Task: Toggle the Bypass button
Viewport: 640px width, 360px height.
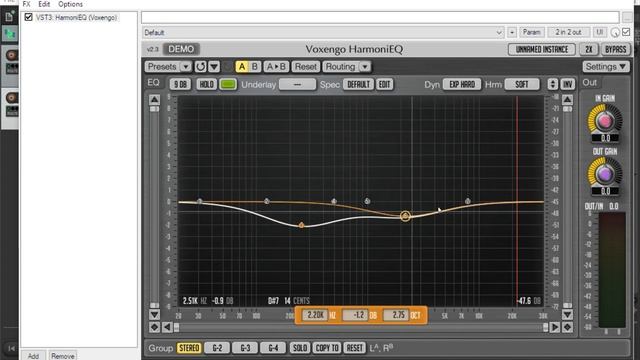Action: pyautogui.click(x=616, y=49)
